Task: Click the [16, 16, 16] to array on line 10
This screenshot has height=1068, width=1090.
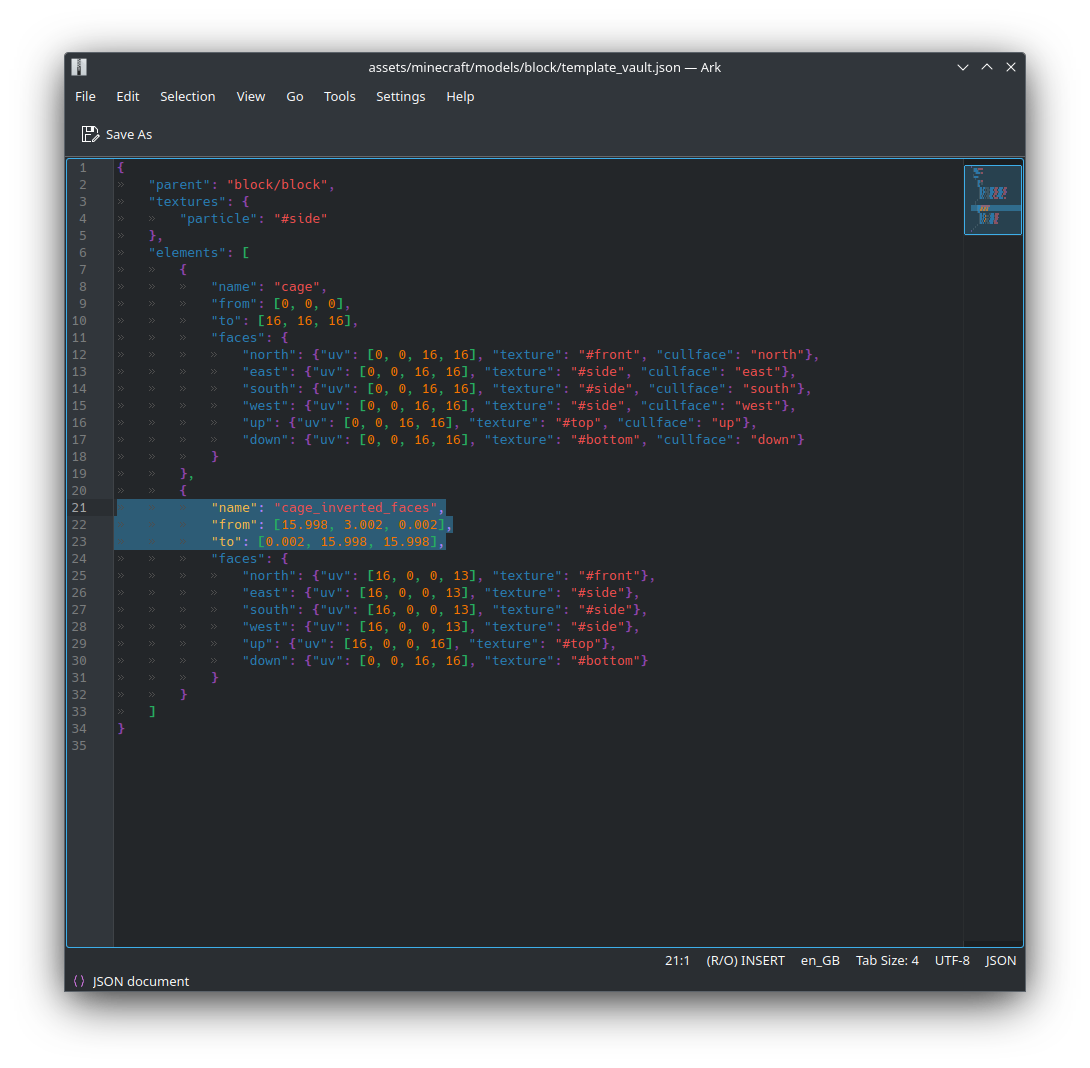Action: click(304, 321)
